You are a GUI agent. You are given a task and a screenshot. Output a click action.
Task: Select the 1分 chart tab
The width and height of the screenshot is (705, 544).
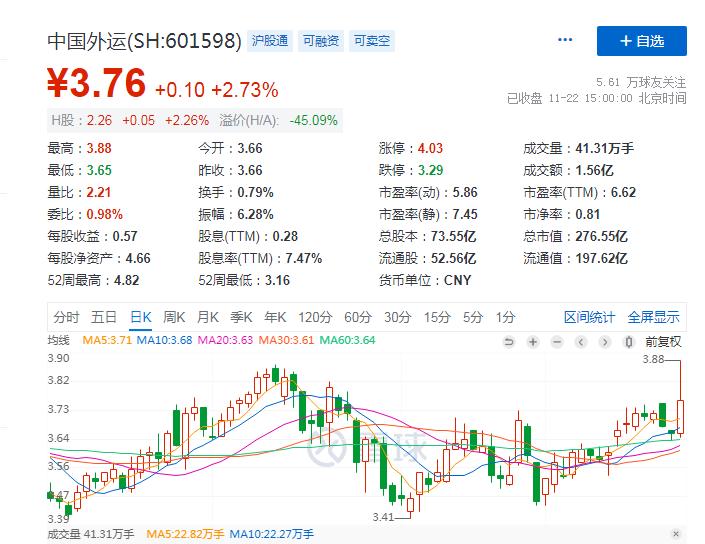505,317
